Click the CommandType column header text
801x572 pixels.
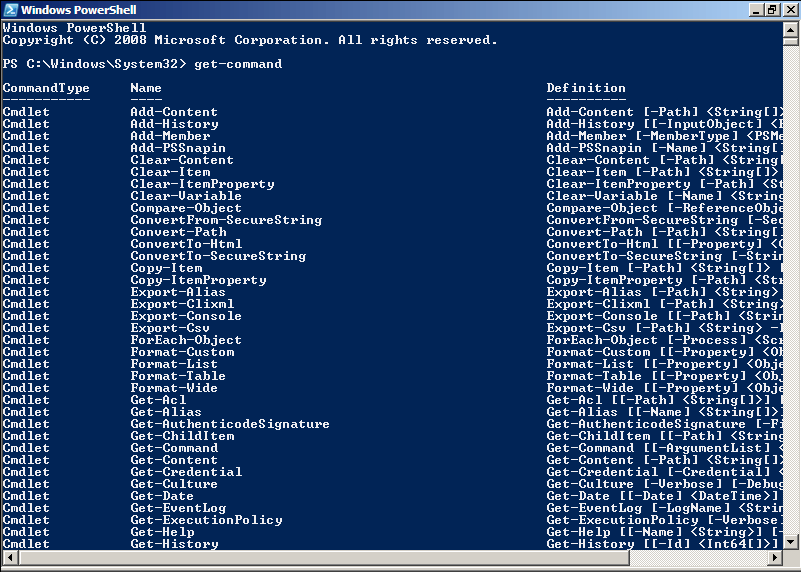[x=46, y=88]
